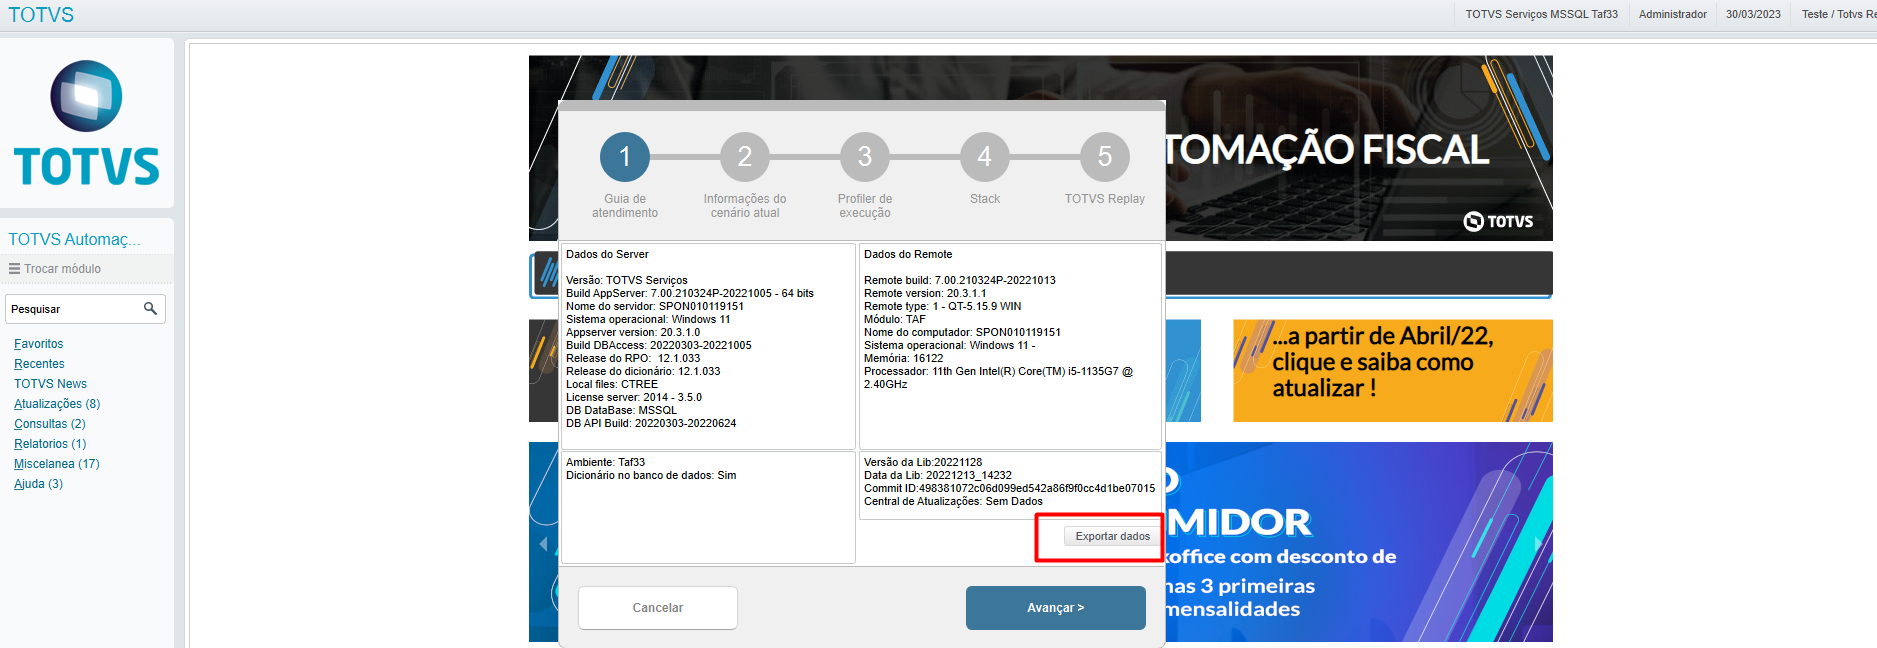Click the Abril/22 atualizar orange banner
This screenshot has height=648, width=1877.
coord(1393,371)
